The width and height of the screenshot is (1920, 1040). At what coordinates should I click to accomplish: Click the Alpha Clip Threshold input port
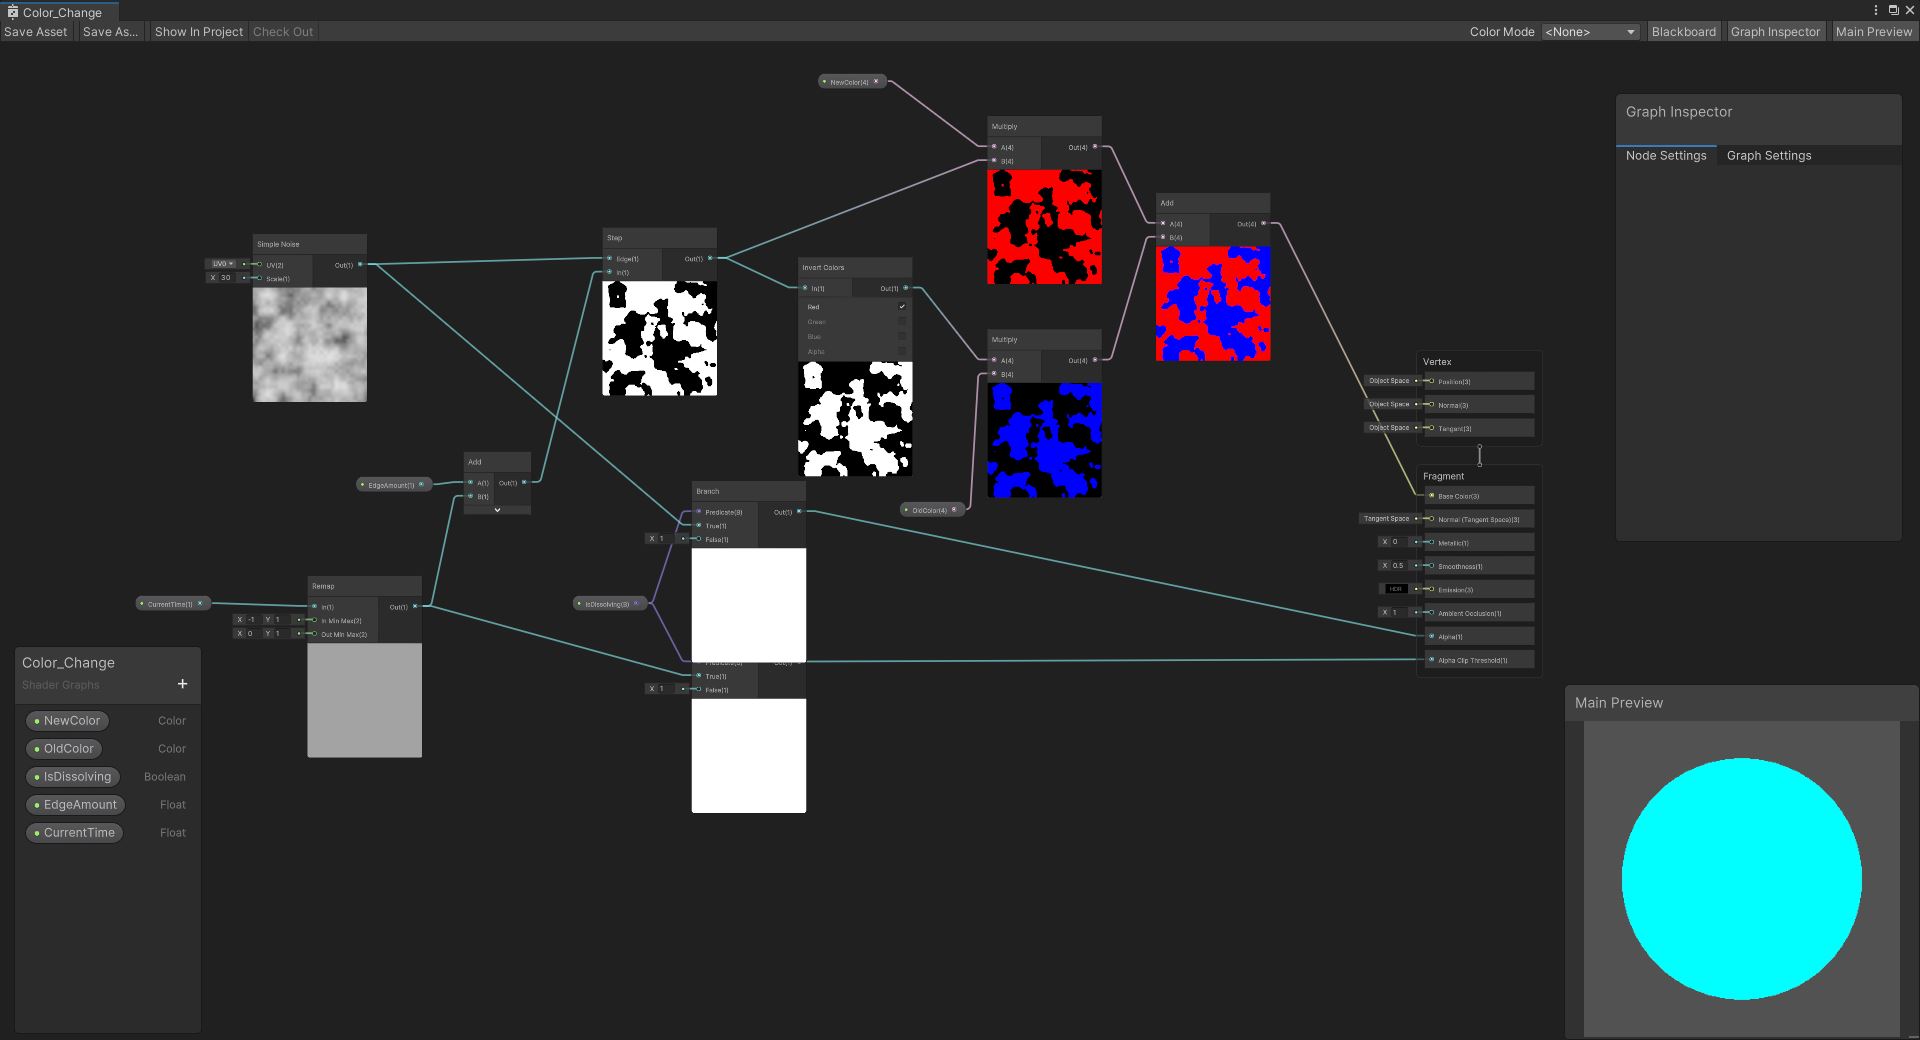click(1431, 660)
